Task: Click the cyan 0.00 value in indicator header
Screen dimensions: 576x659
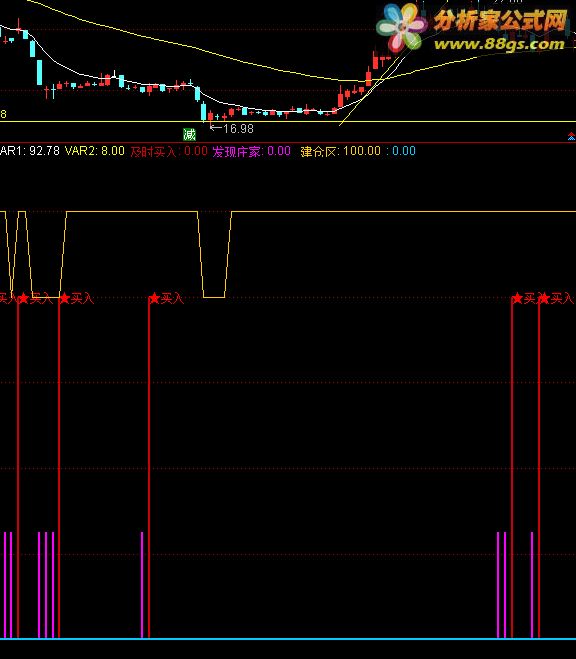Action: pyautogui.click(x=404, y=151)
